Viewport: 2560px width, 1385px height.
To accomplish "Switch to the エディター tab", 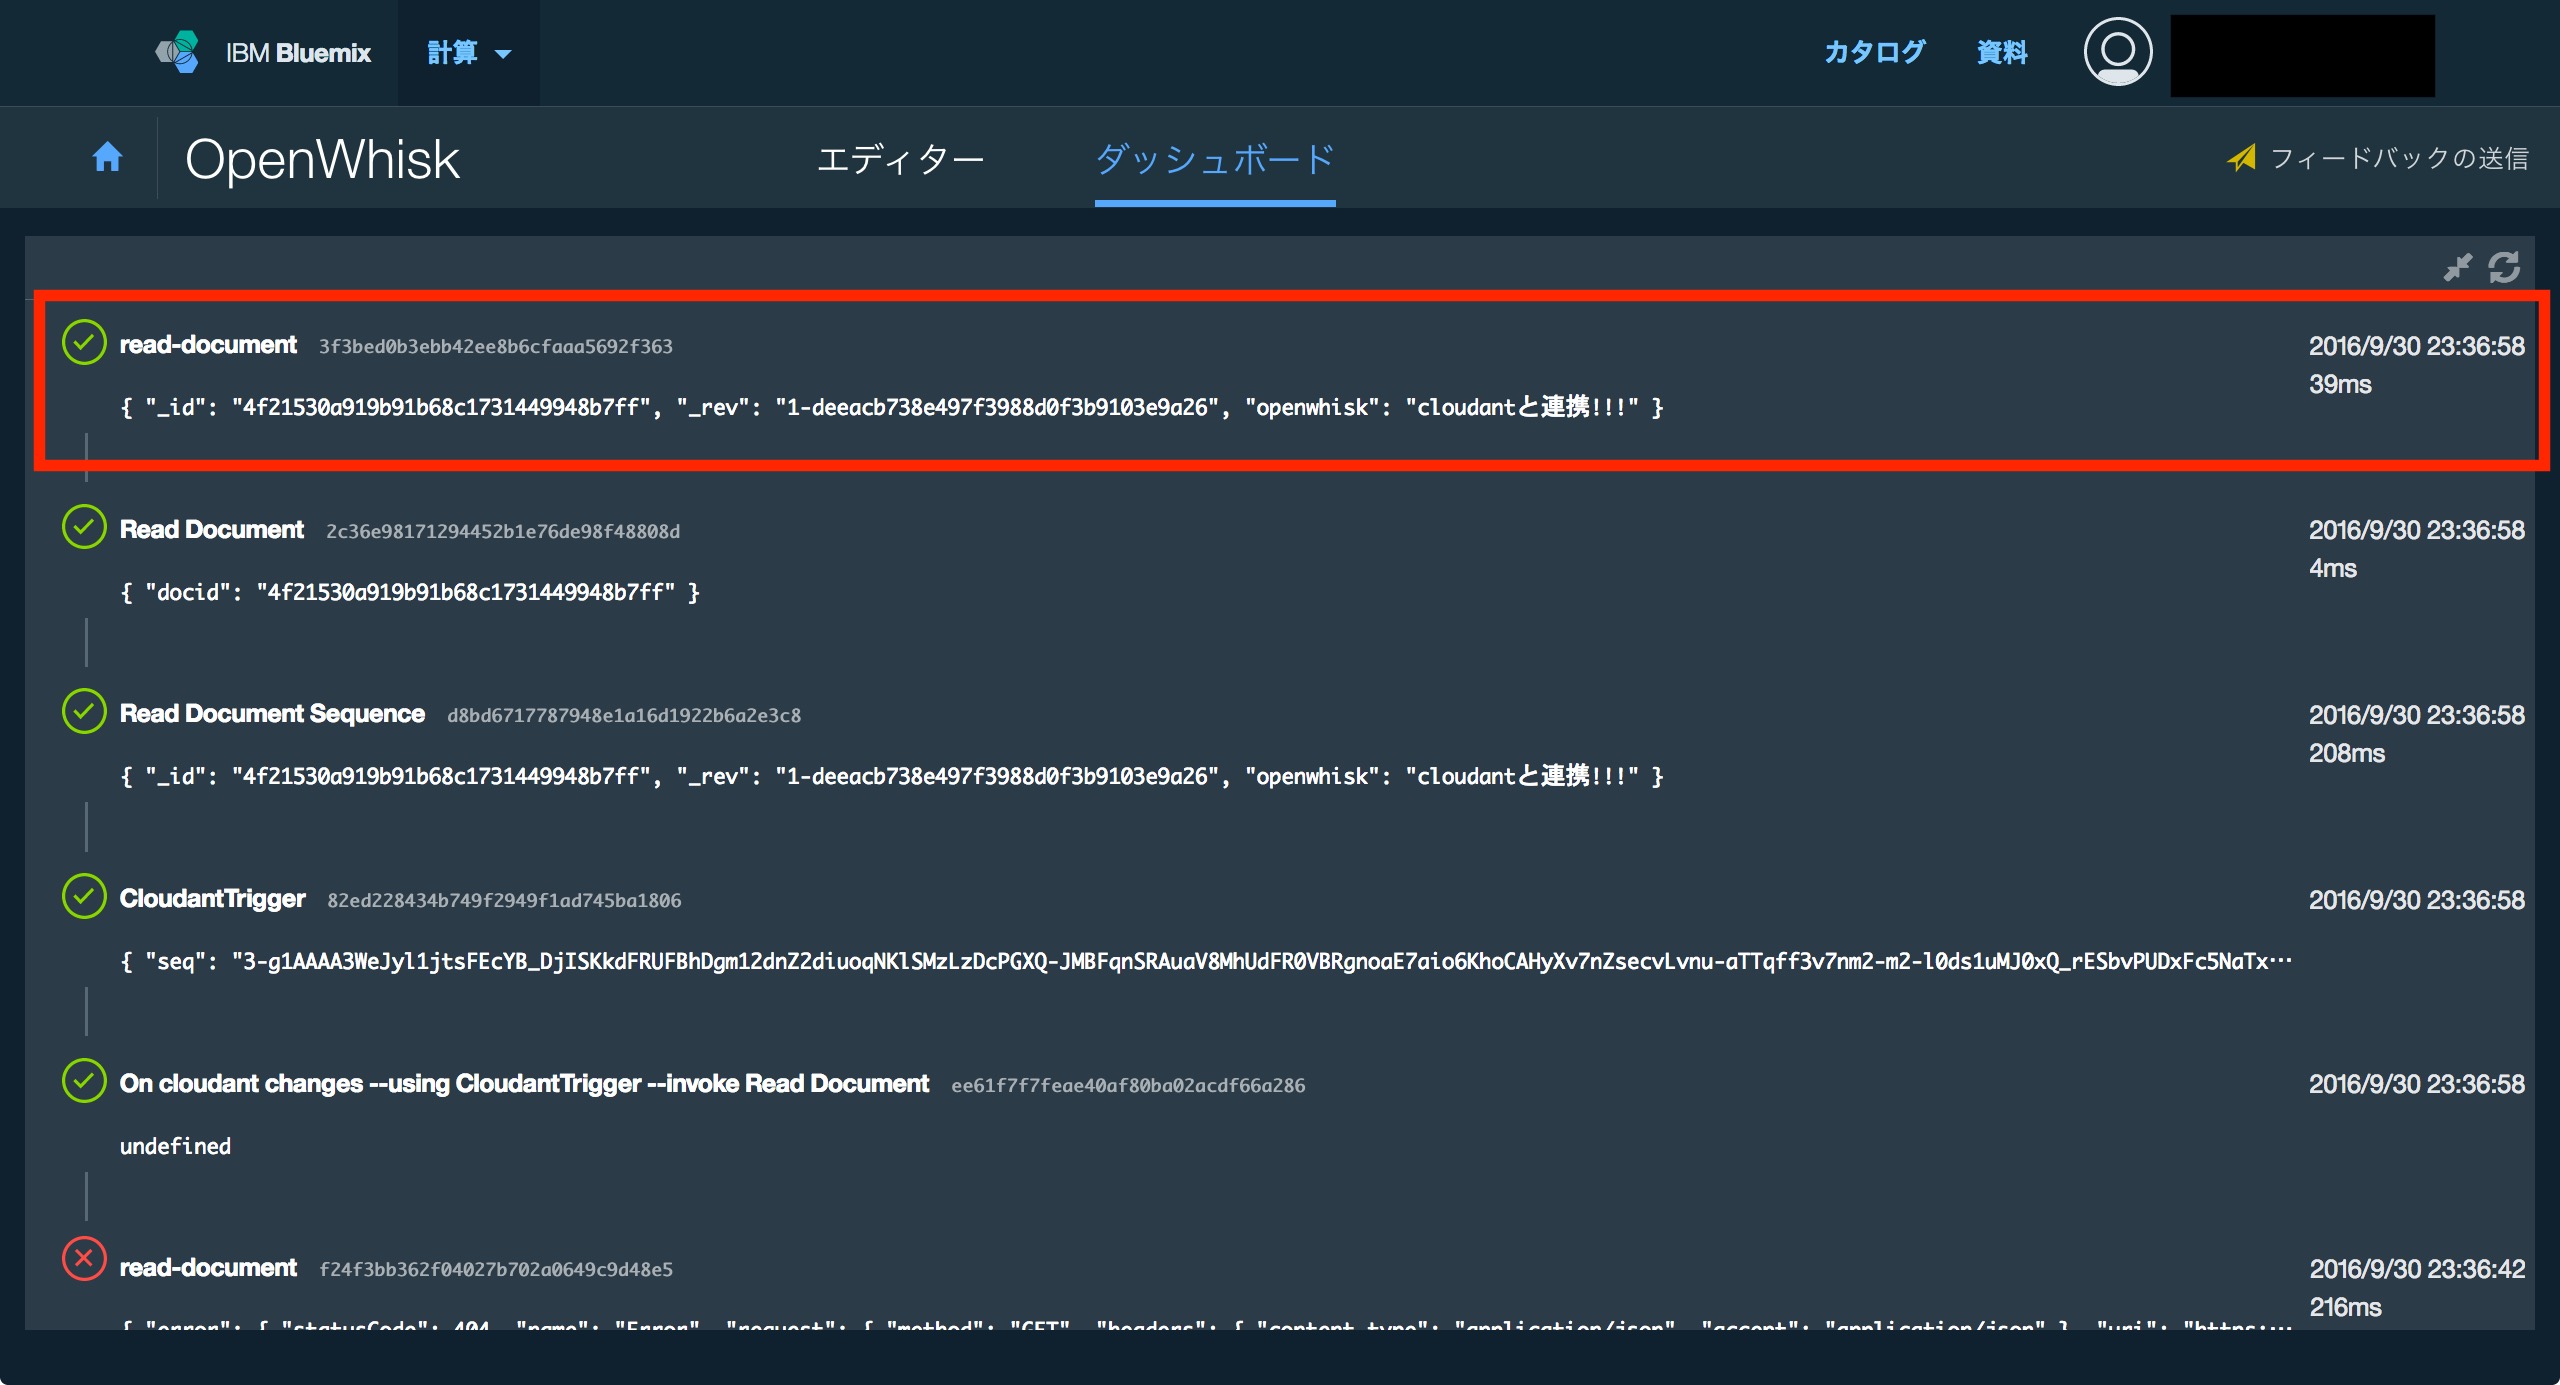I will (900, 159).
